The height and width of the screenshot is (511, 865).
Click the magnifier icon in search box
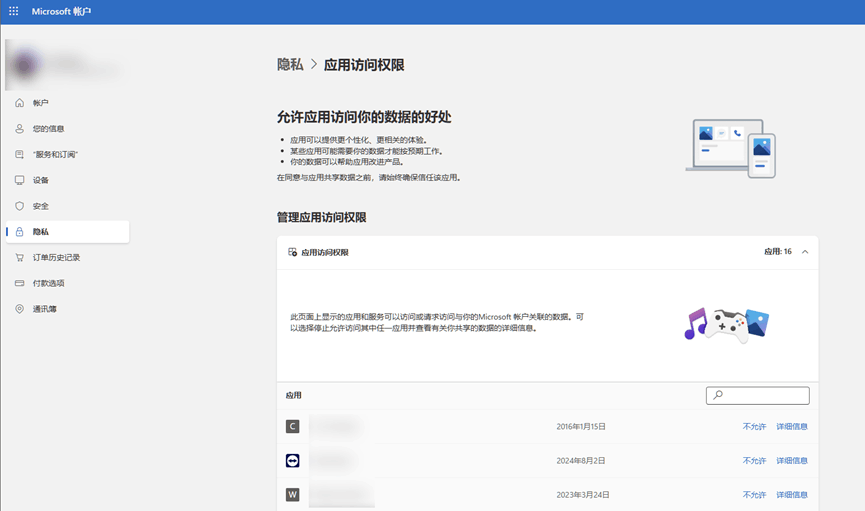[x=718, y=395]
